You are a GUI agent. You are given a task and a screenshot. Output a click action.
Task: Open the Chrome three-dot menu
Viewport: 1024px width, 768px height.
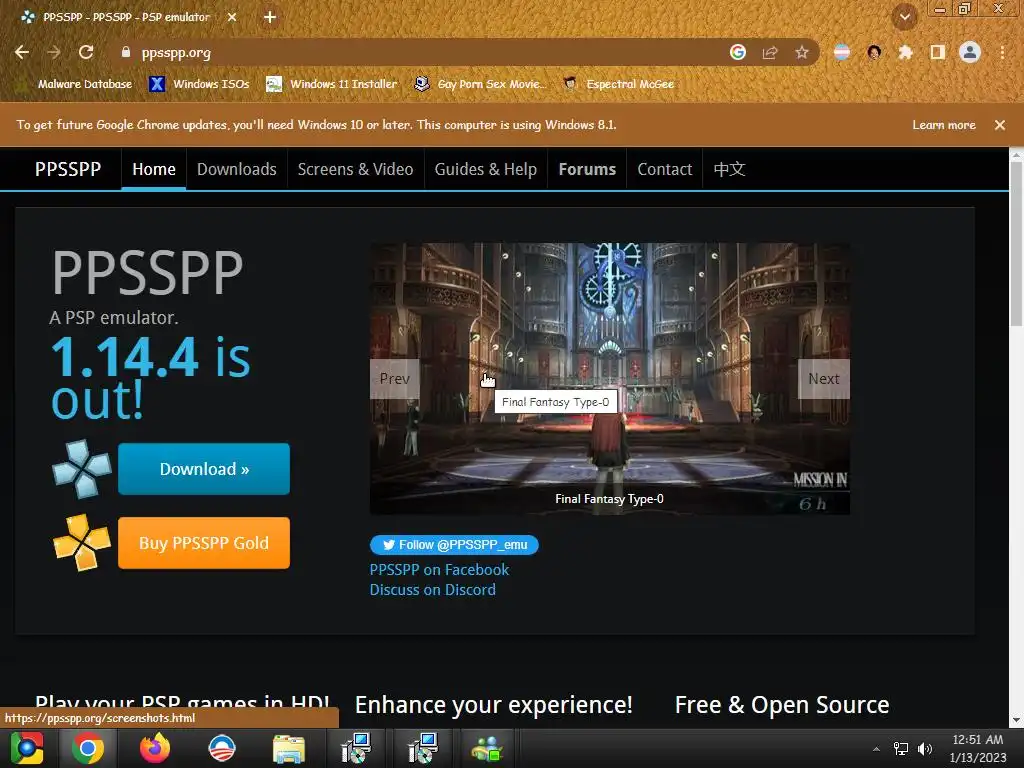[1002, 52]
